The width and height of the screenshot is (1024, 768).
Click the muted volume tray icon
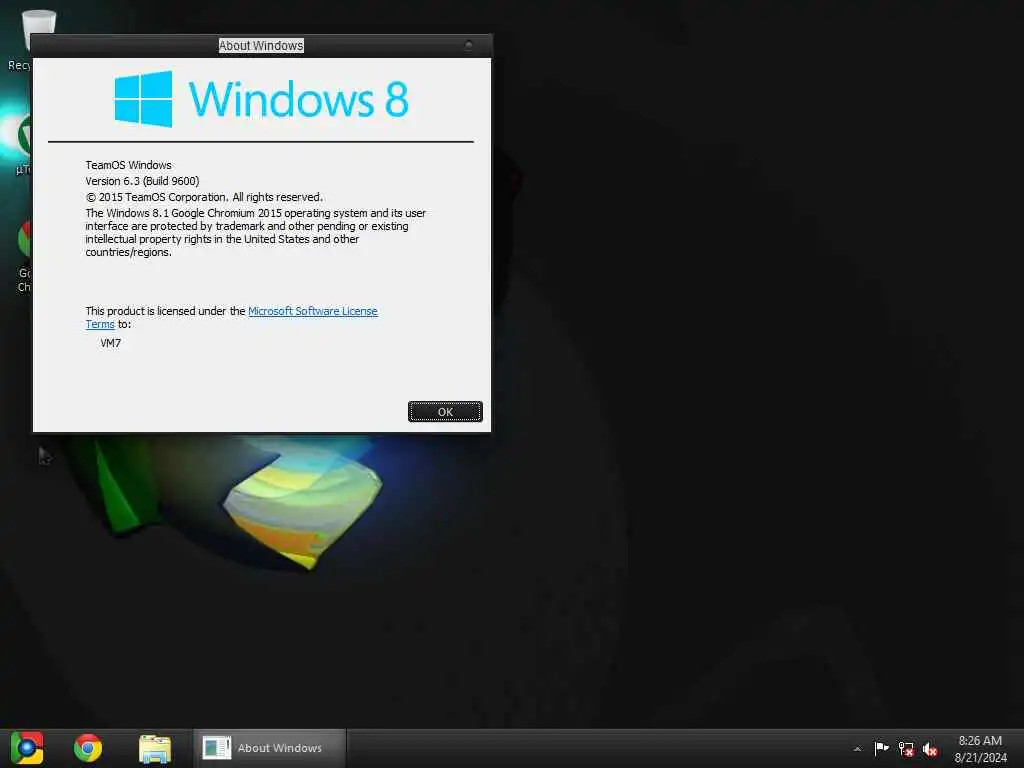click(930, 749)
